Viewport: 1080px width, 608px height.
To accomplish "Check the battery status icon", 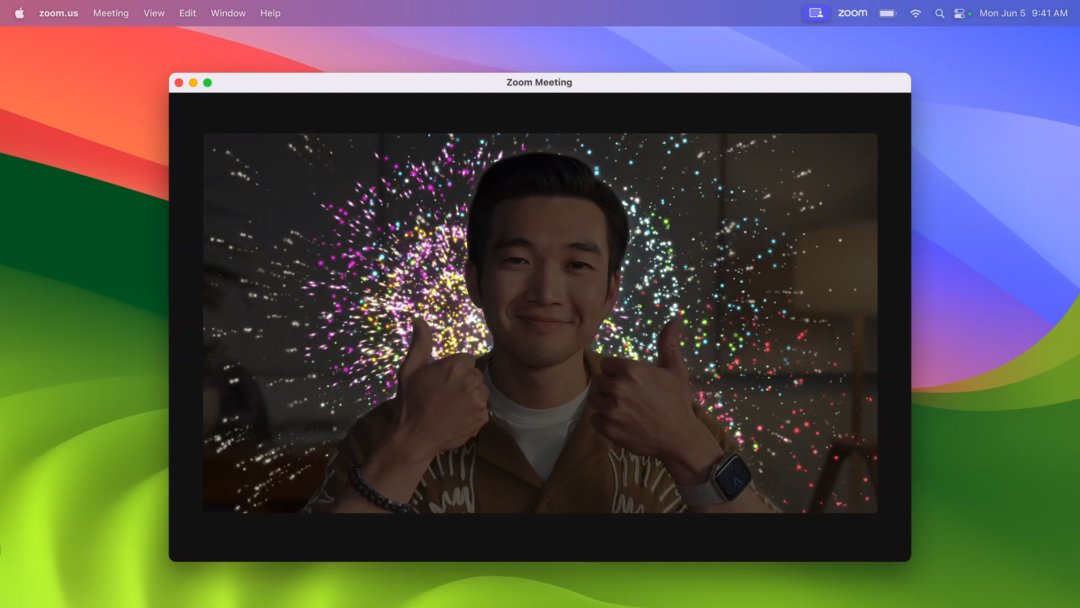I will pyautogui.click(x=888, y=13).
